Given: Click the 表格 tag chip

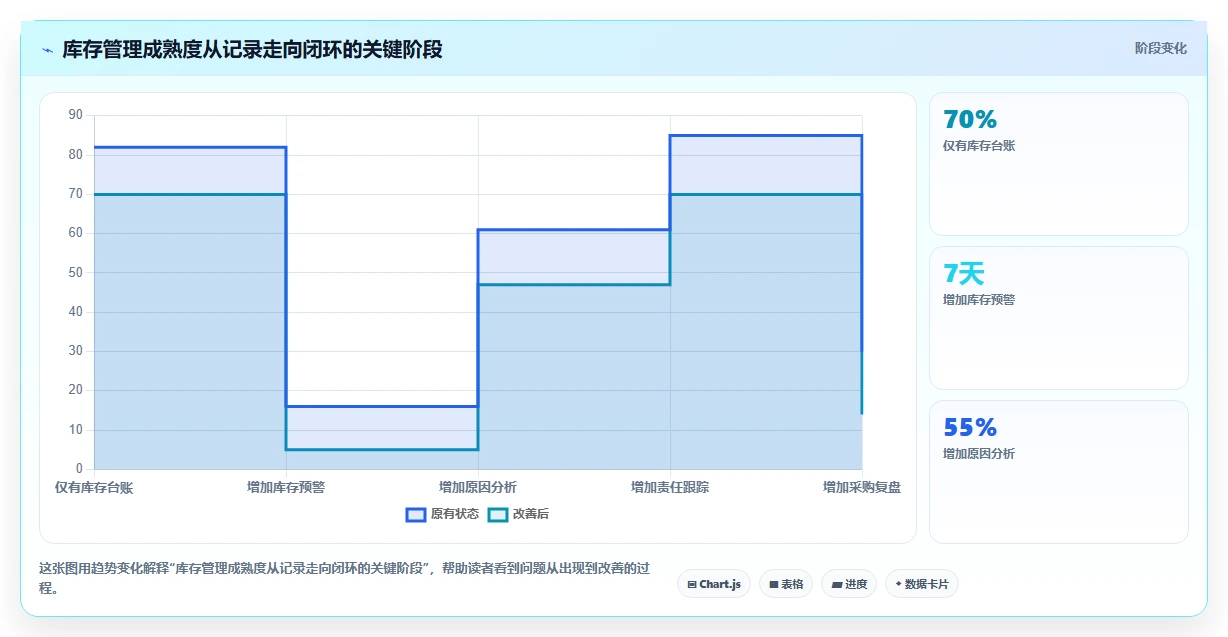Looking at the screenshot, I should tap(786, 584).
